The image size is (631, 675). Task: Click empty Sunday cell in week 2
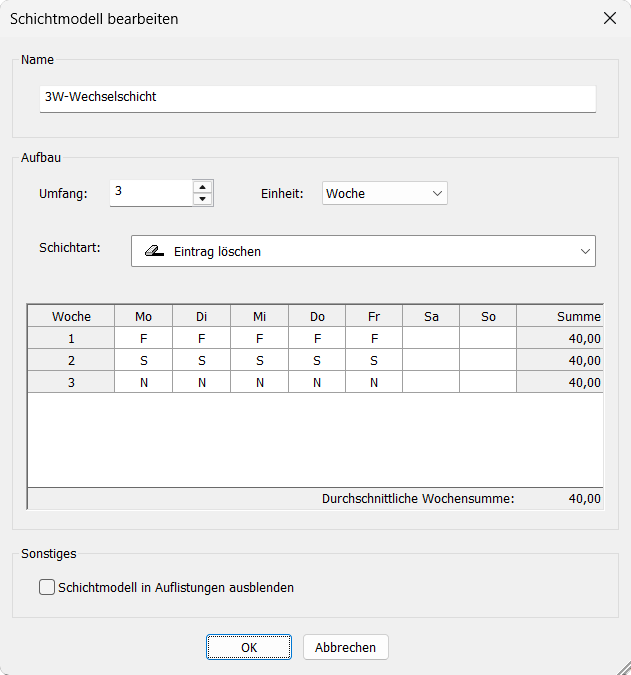point(488,360)
